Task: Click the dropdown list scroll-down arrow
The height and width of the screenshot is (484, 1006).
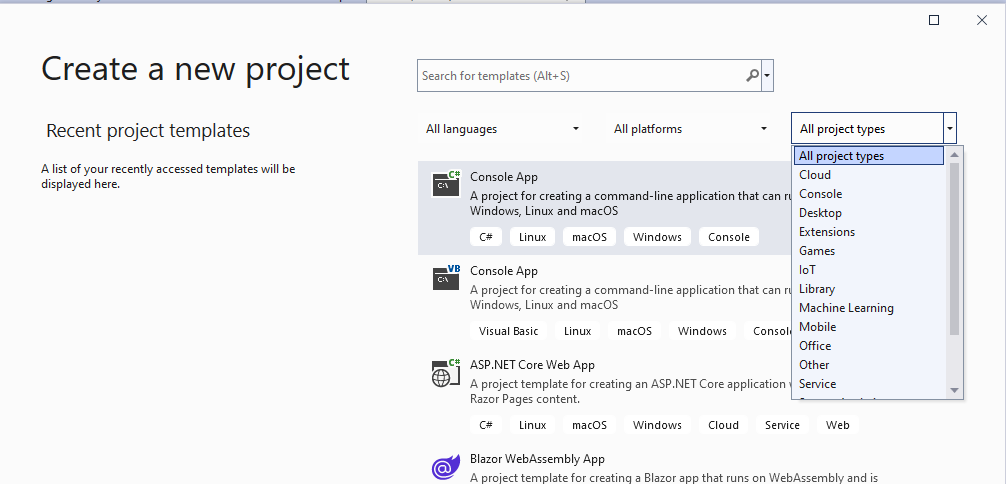Action: (x=954, y=390)
